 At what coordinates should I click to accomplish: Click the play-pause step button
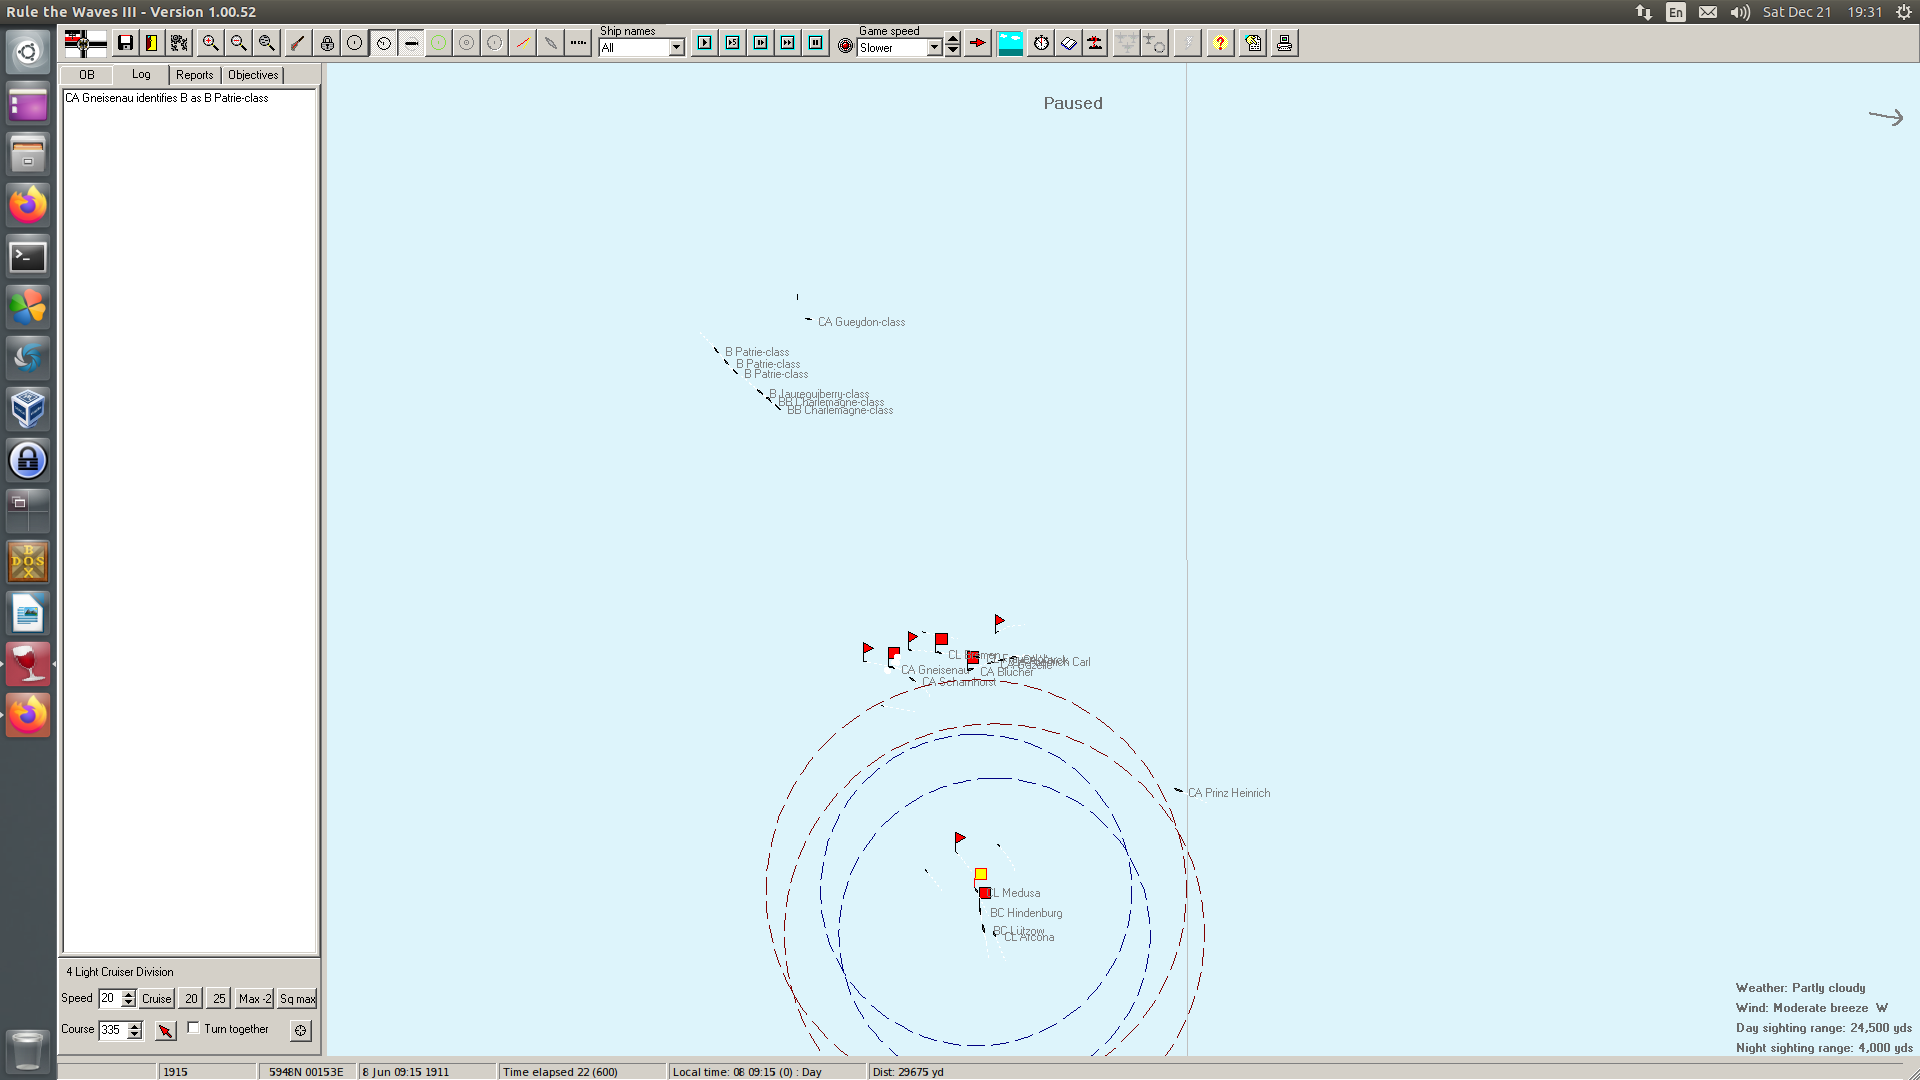(x=761, y=43)
